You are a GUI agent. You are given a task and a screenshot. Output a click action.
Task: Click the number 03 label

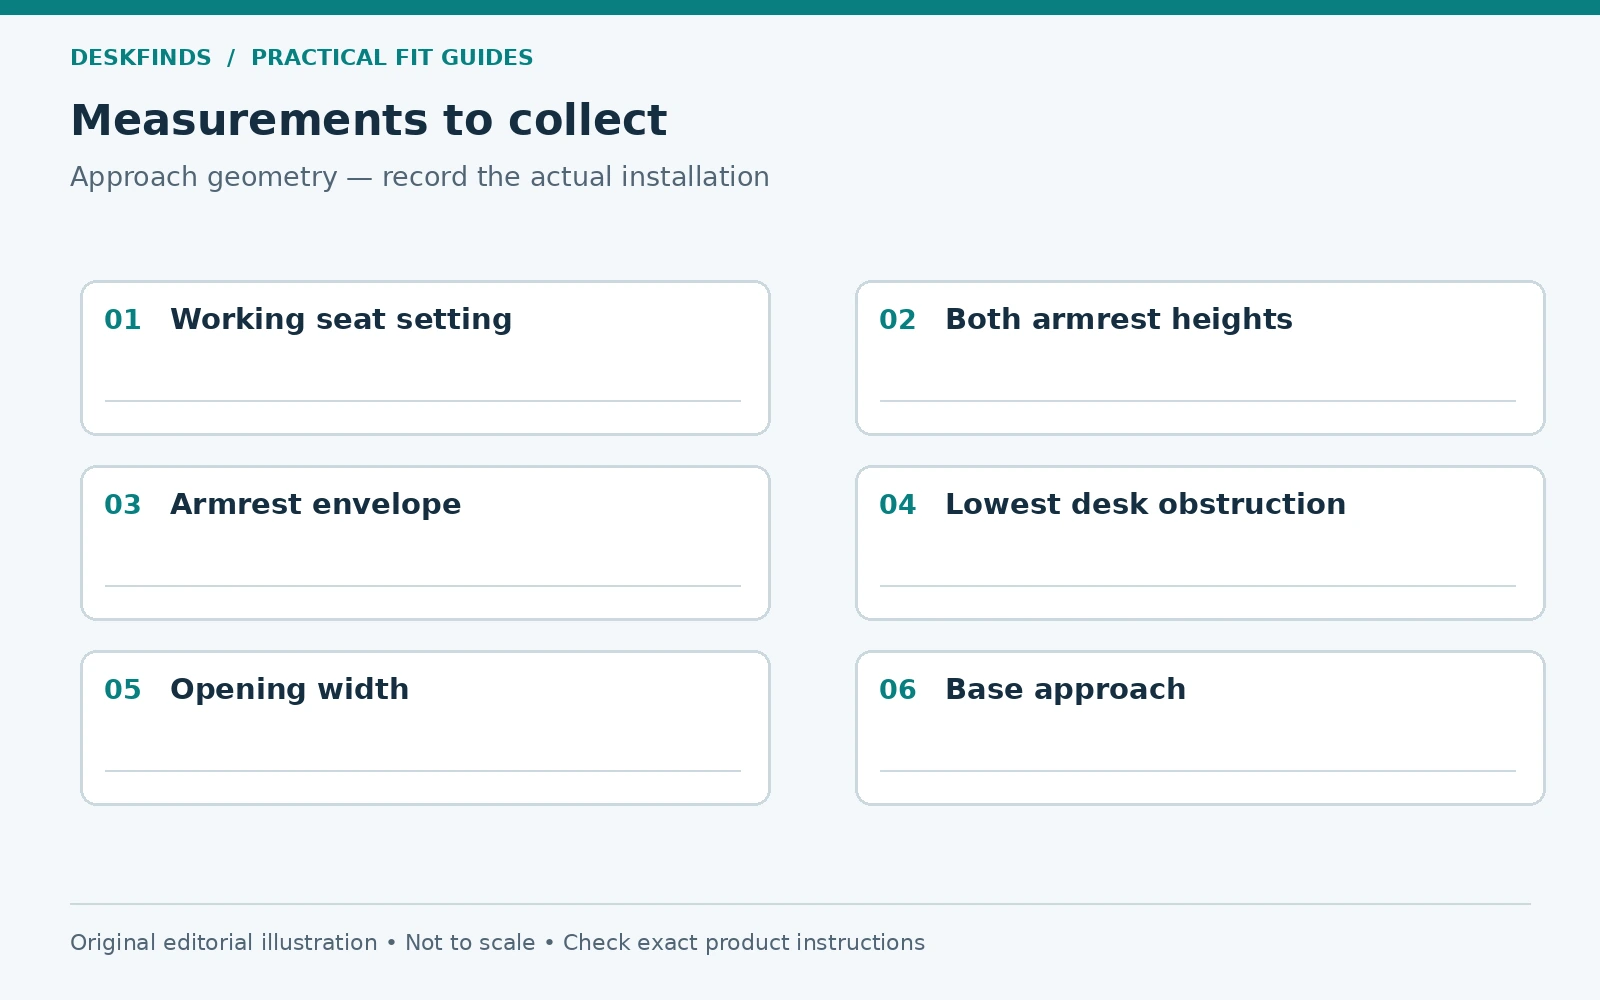coord(123,505)
